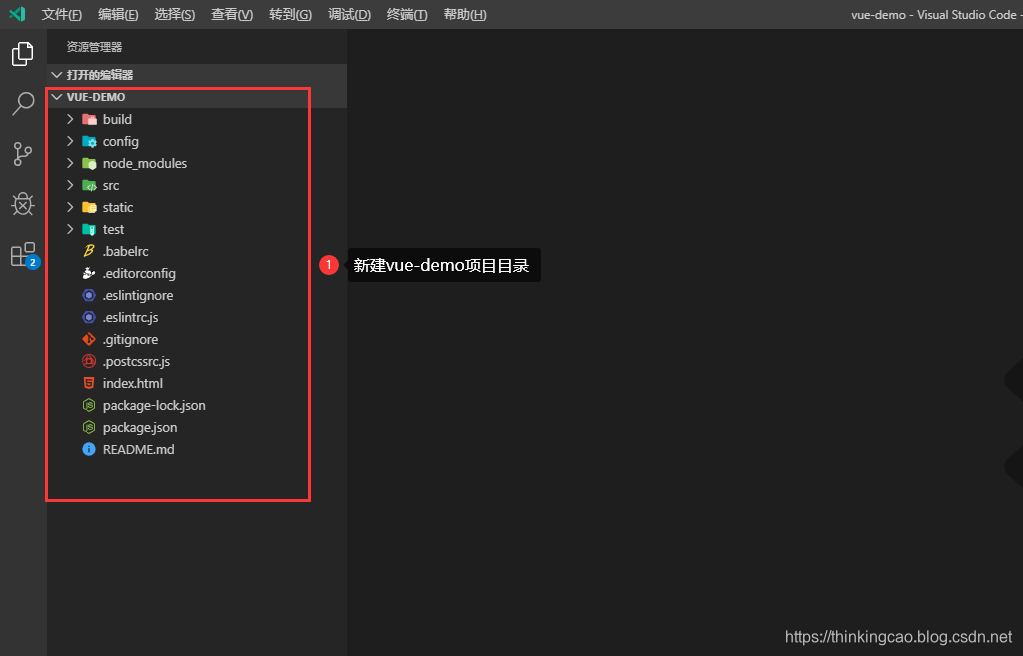The width and height of the screenshot is (1023, 656).
Task: Open the 编辑(E) menu
Action: click(x=118, y=14)
